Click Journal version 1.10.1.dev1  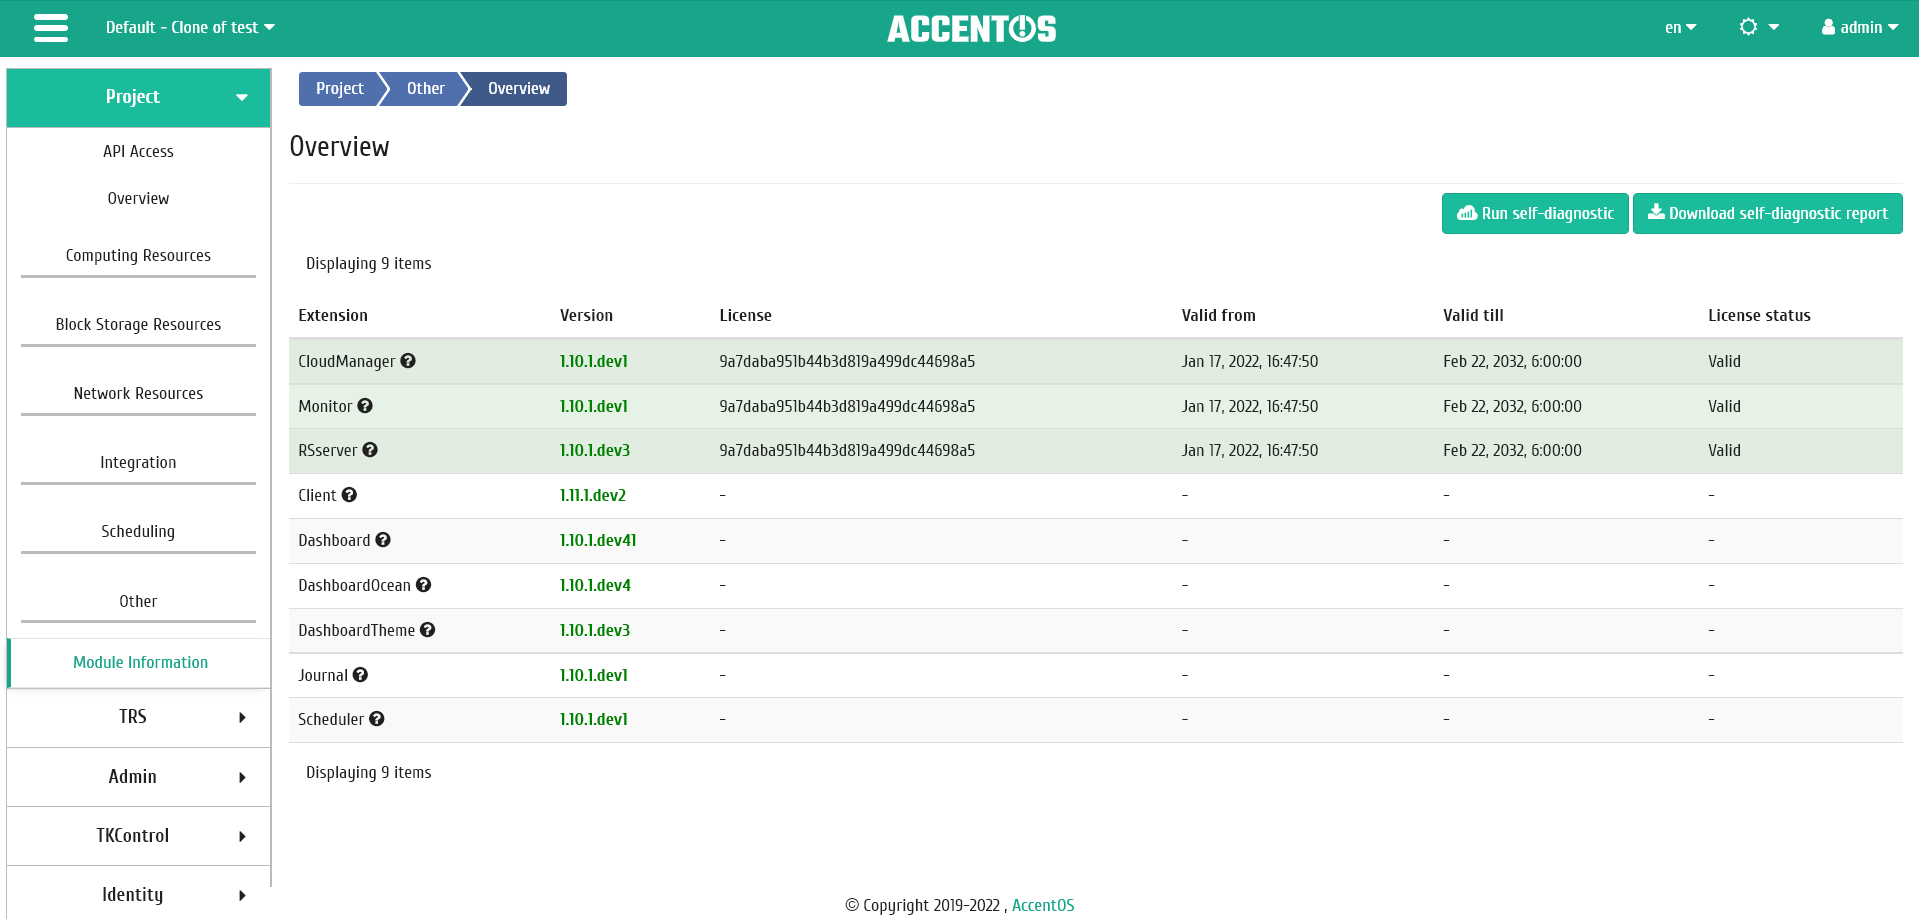coord(594,676)
